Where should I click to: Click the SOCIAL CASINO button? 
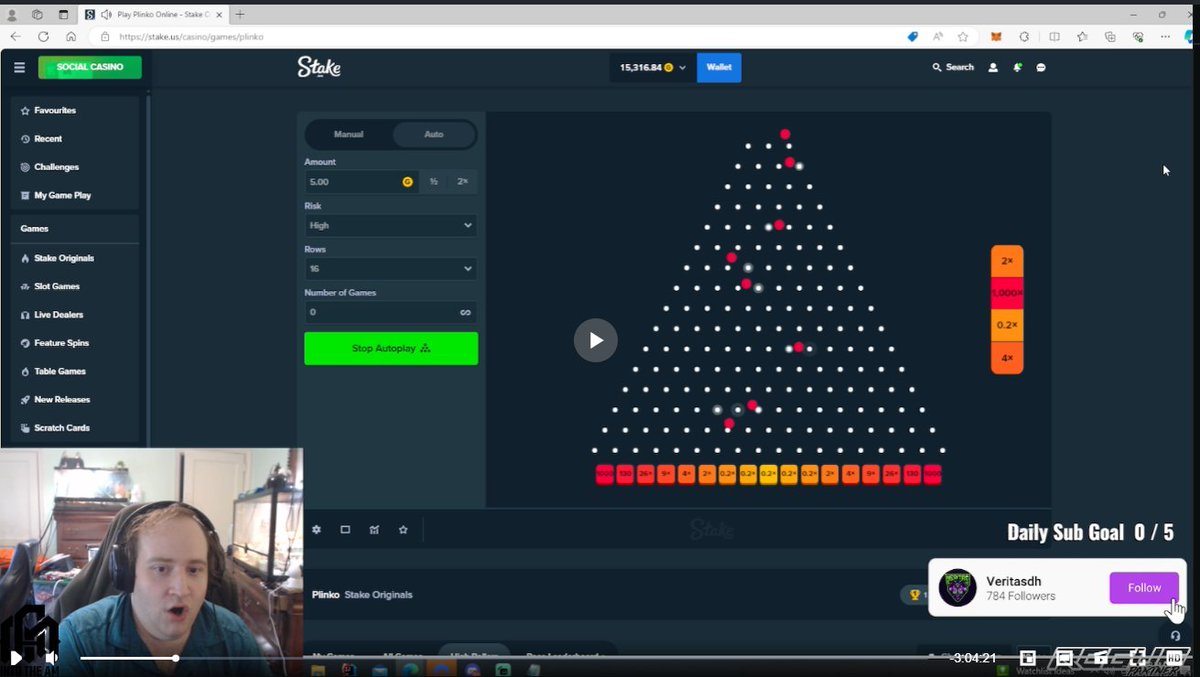click(x=90, y=67)
